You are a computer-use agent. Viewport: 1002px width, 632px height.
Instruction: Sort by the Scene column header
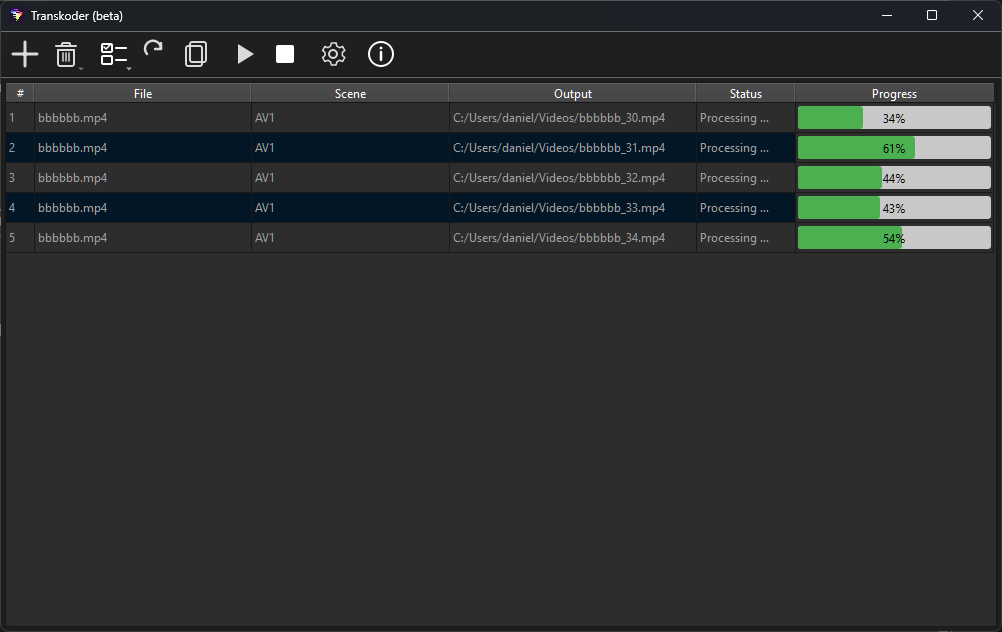350,93
